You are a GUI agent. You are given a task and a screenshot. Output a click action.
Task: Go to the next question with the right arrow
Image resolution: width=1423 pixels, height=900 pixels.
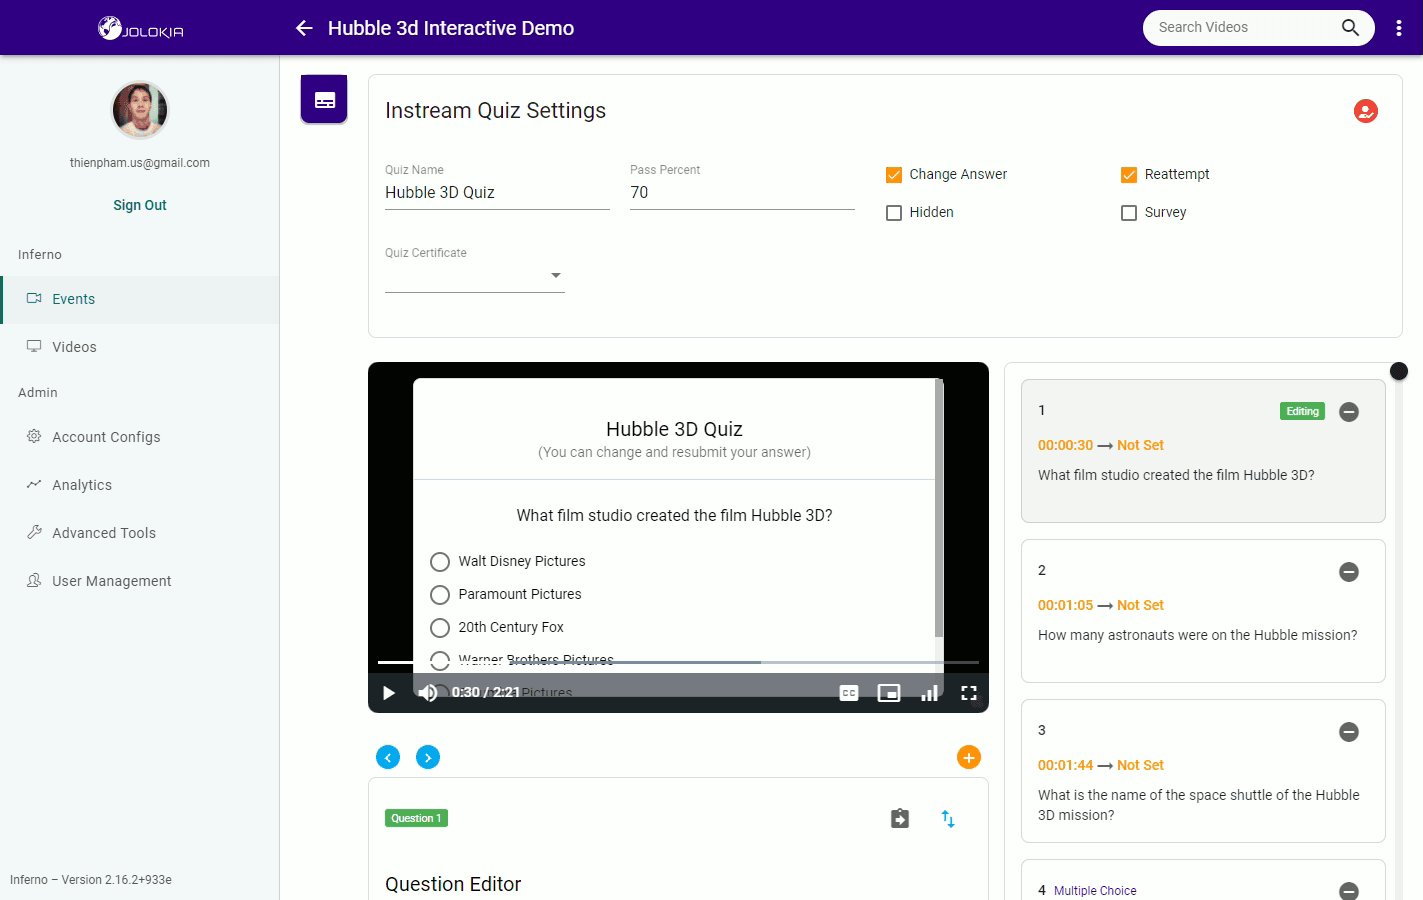click(428, 757)
